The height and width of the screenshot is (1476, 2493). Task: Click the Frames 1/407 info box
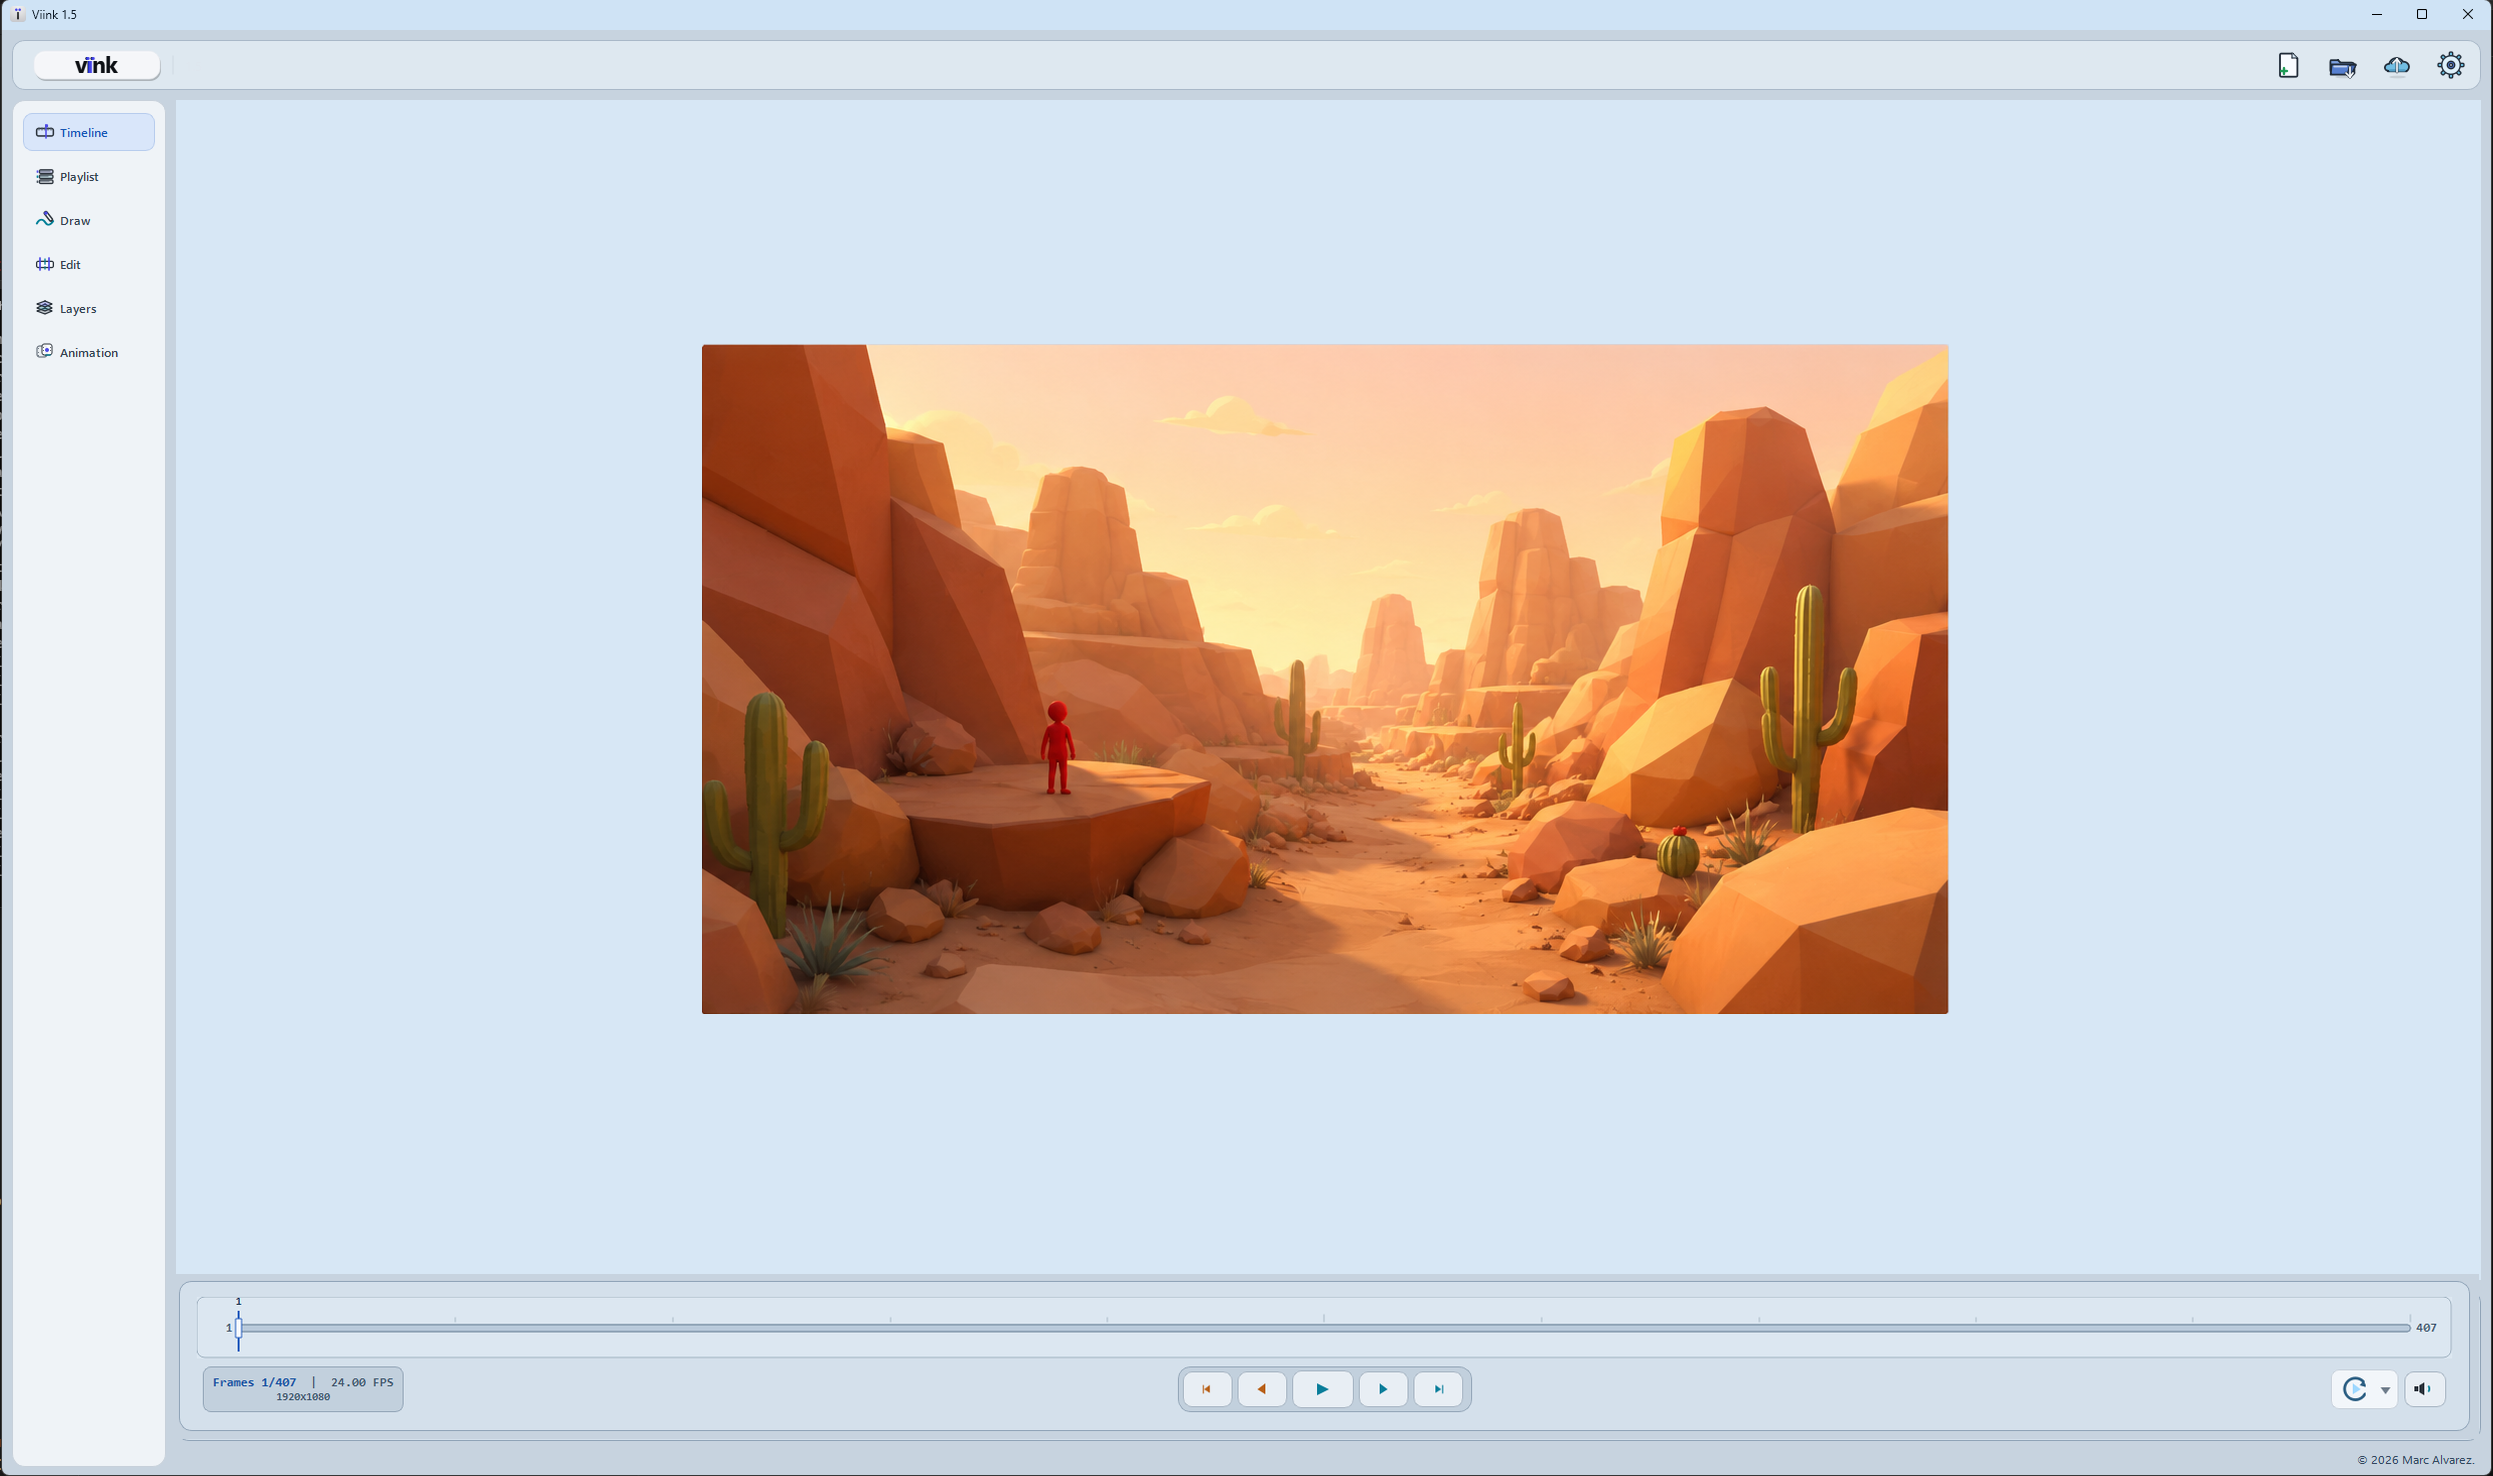coord(303,1388)
